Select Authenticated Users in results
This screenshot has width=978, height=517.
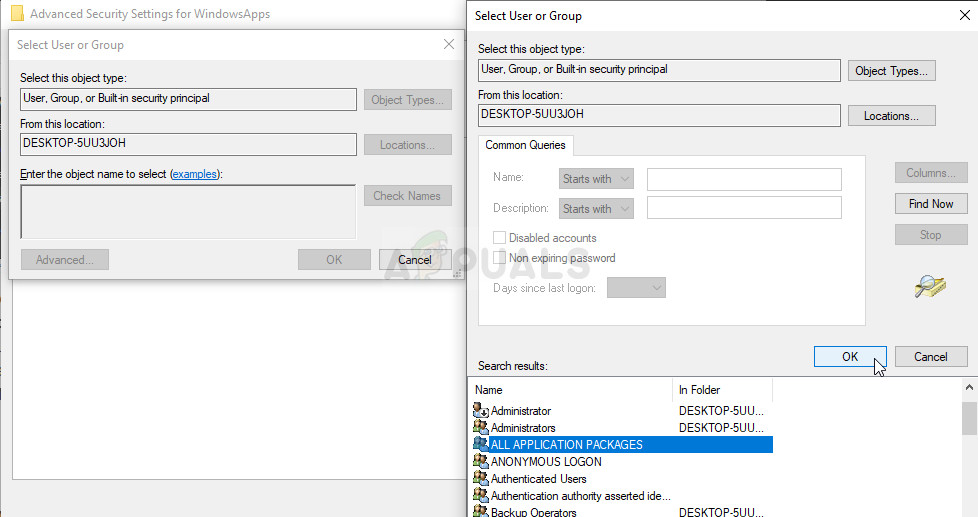click(538, 479)
